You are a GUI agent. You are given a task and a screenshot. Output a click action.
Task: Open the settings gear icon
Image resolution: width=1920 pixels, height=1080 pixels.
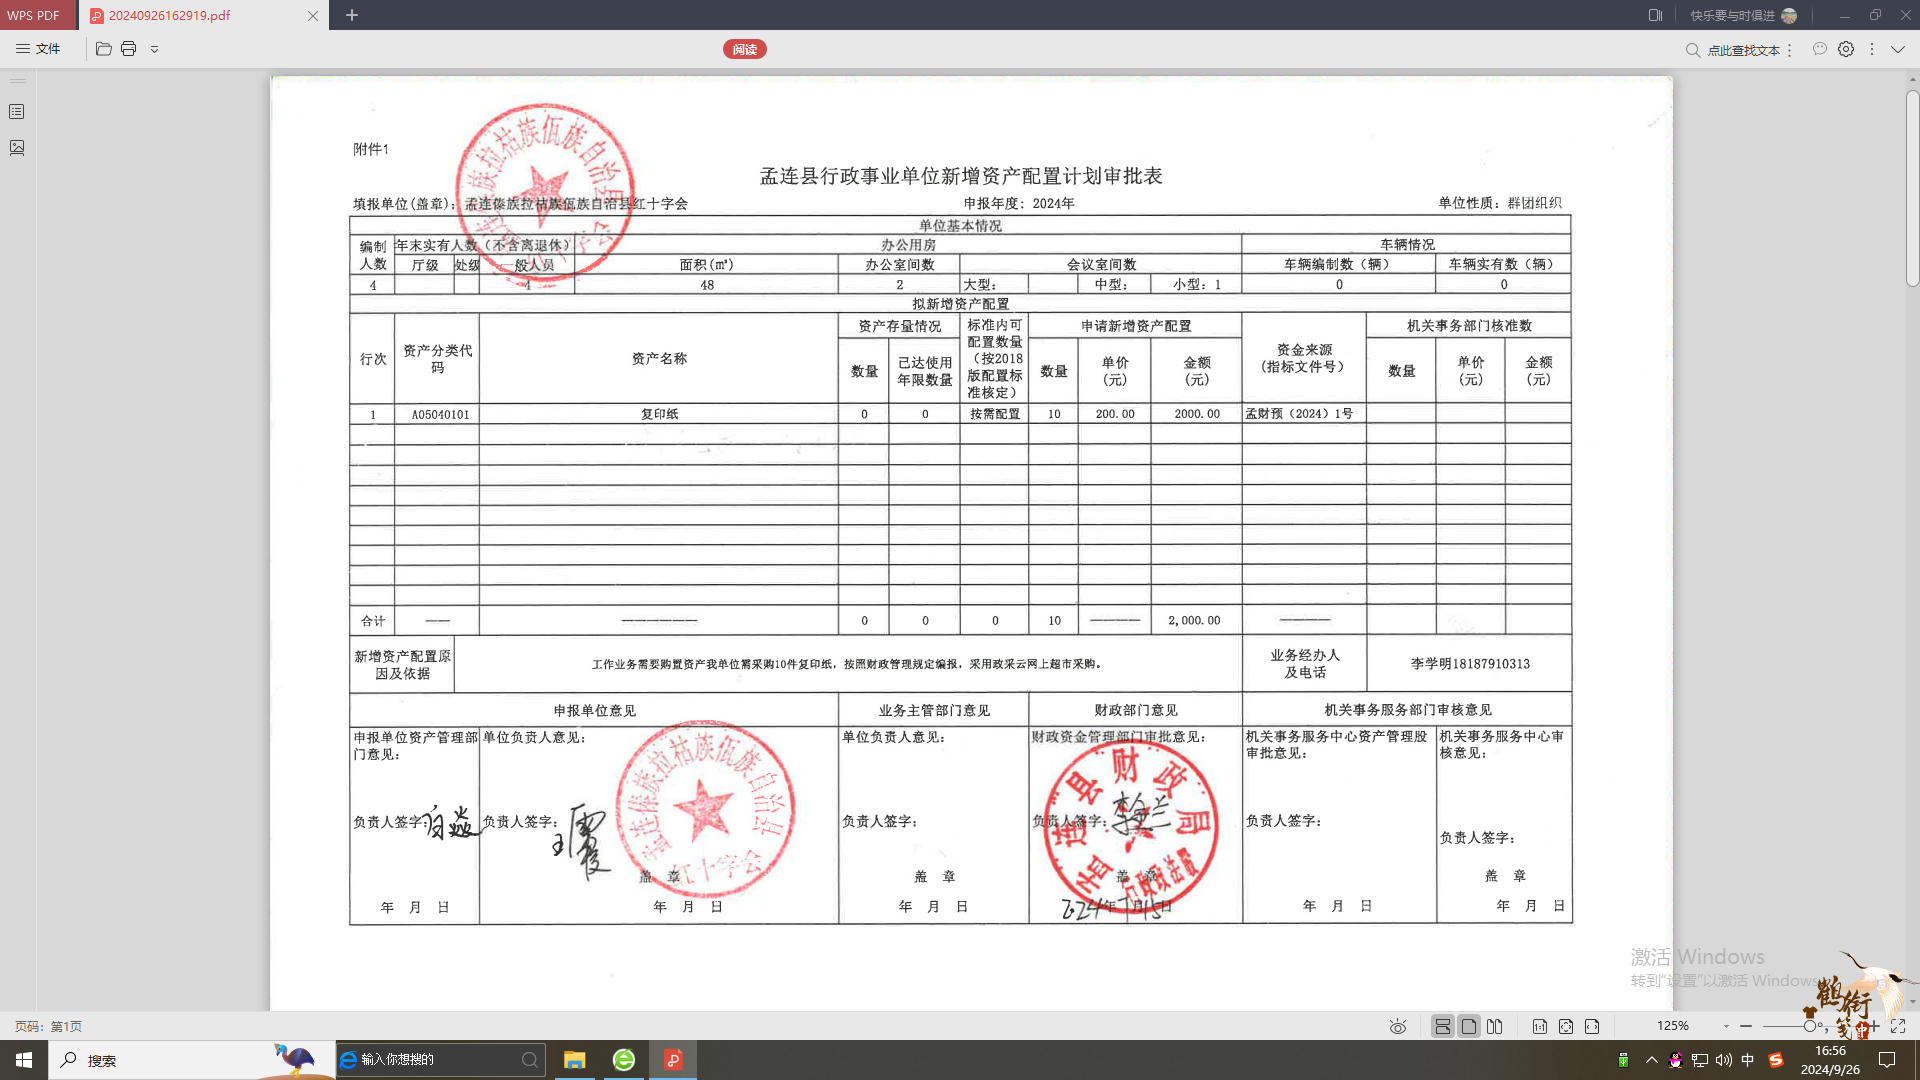click(x=1846, y=49)
